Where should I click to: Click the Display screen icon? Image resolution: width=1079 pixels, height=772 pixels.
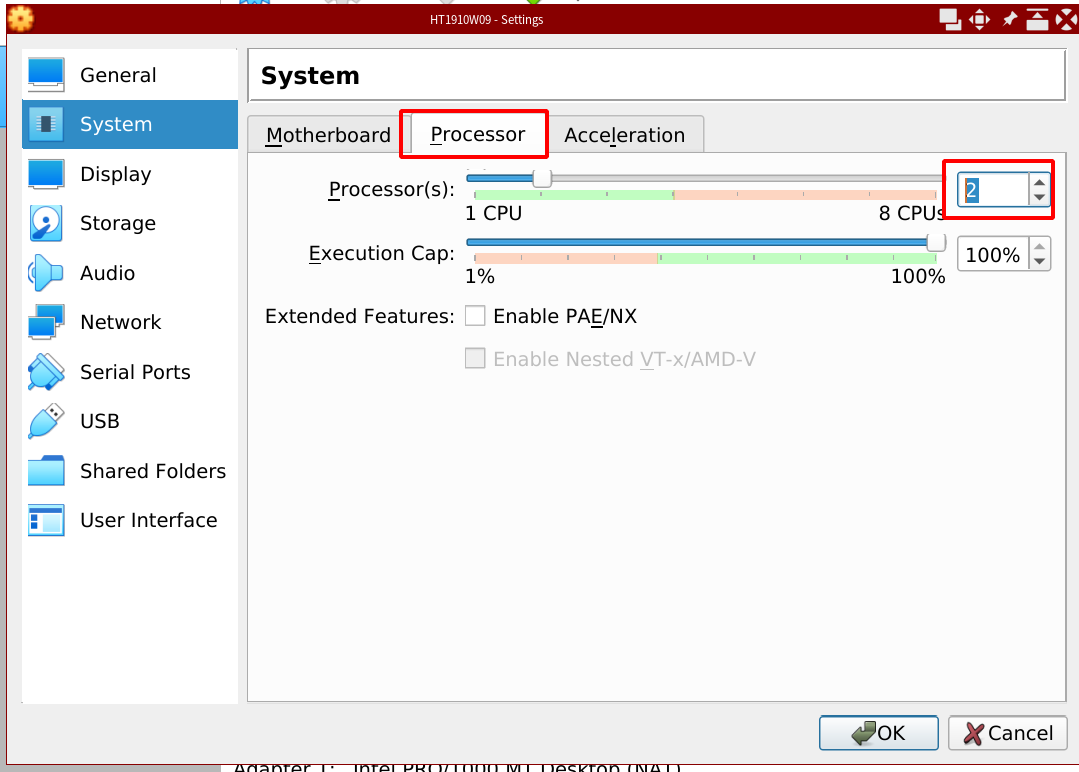[46, 174]
